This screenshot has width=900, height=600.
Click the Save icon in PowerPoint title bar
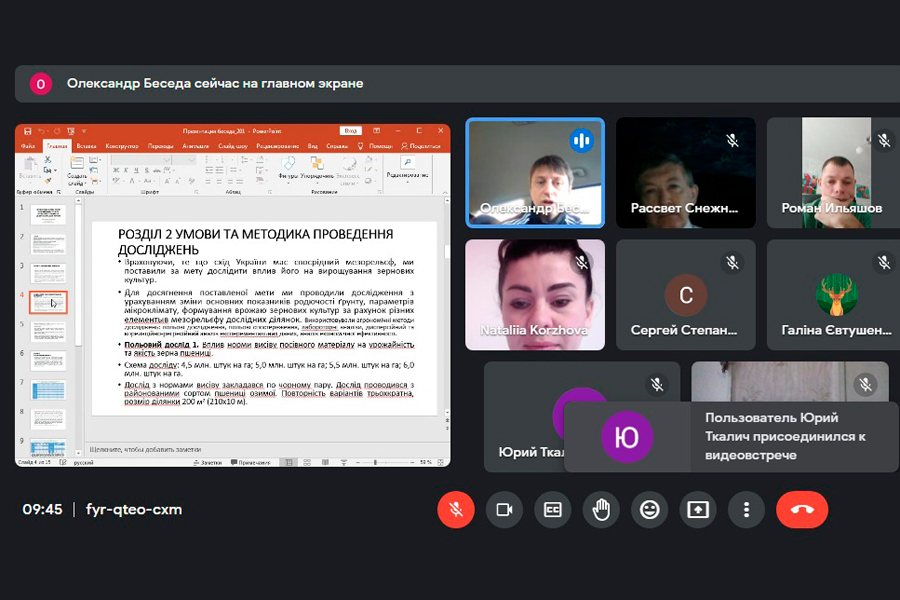pos(27,131)
